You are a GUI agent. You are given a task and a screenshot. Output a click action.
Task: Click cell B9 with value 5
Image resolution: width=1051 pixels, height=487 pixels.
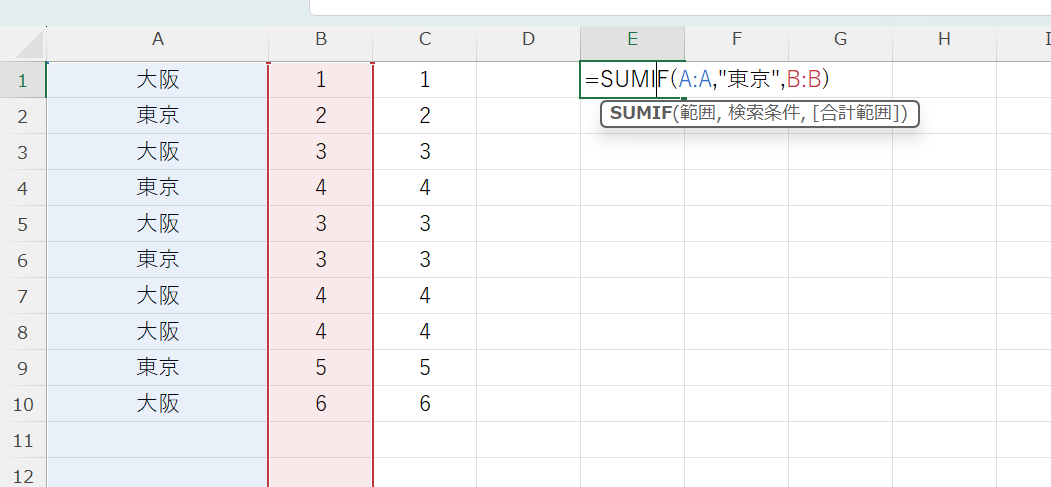(x=321, y=368)
